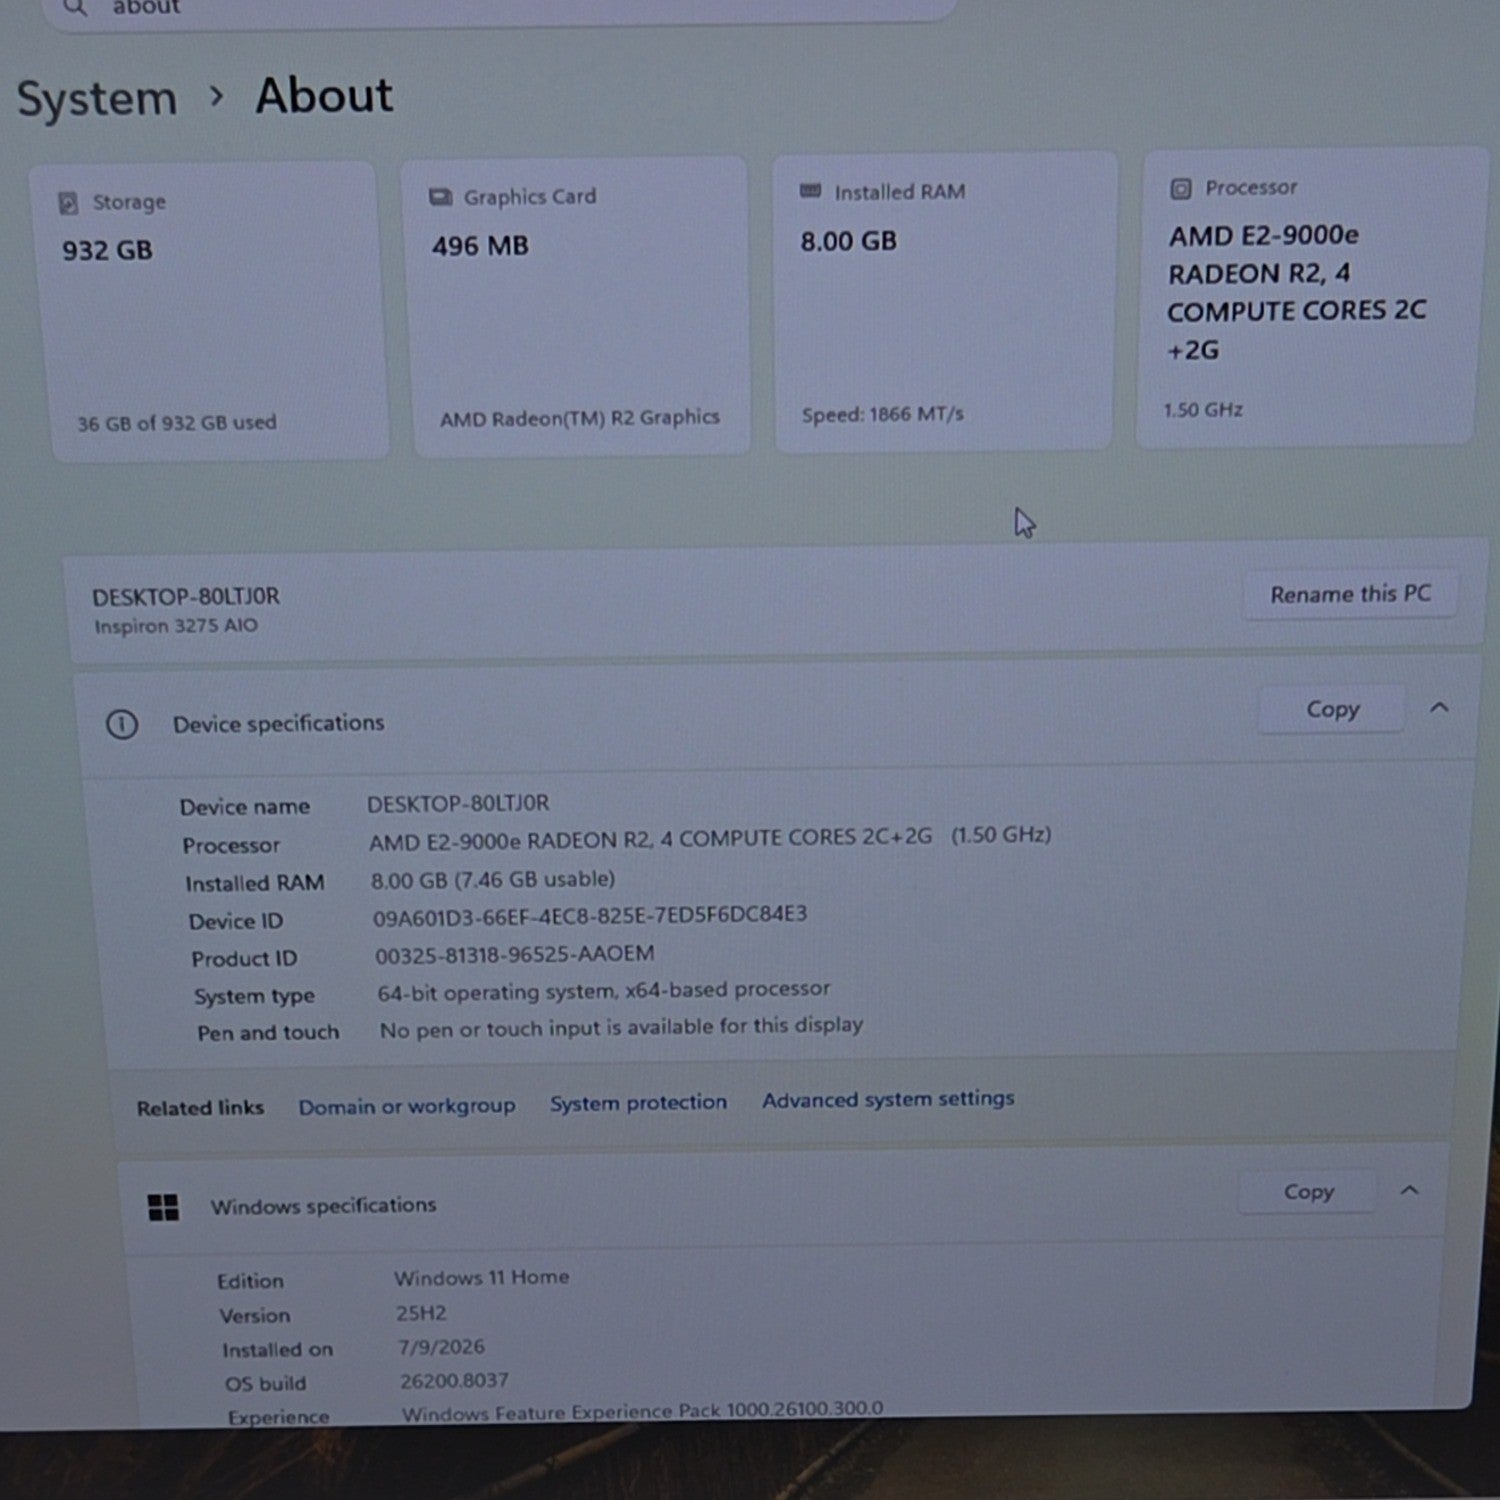The width and height of the screenshot is (1500, 1500).
Task: Select the Version value 25H2
Action: coord(421,1313)
